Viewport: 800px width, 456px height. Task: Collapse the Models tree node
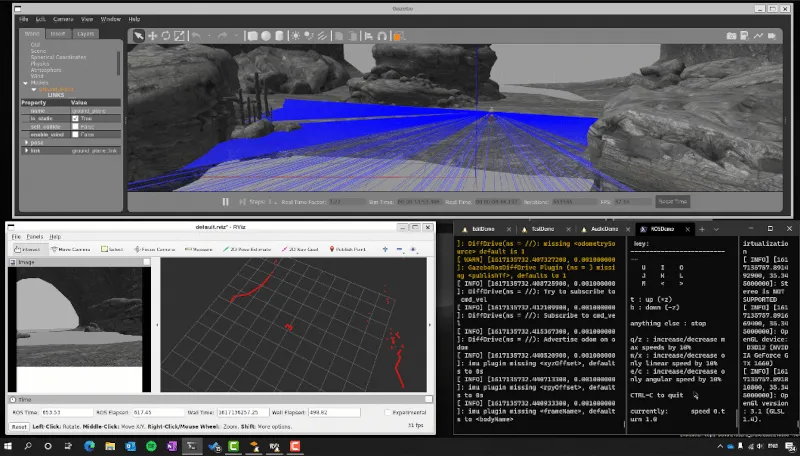[27, 83]
